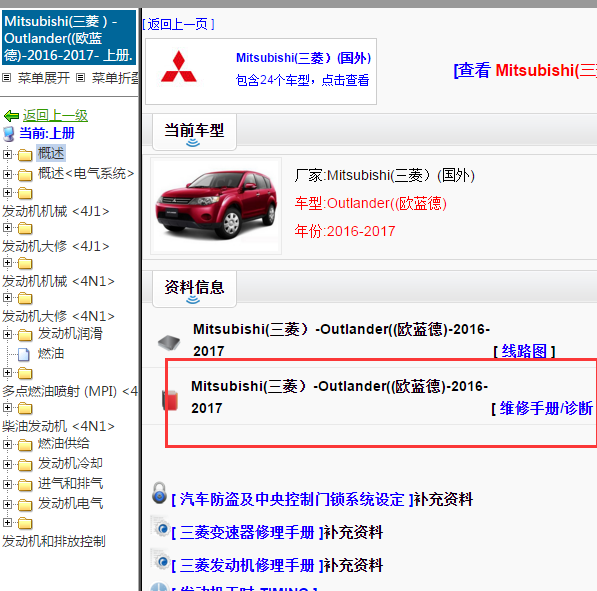Open the 维修手册/诊断 link
This screenshot has height=591, width=597.
coord(546,408)
